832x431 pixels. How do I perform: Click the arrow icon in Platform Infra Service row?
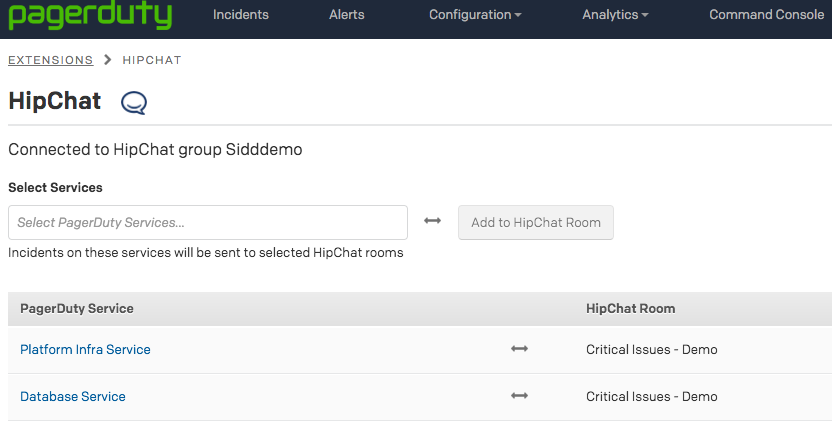click(x=519, y=349)
